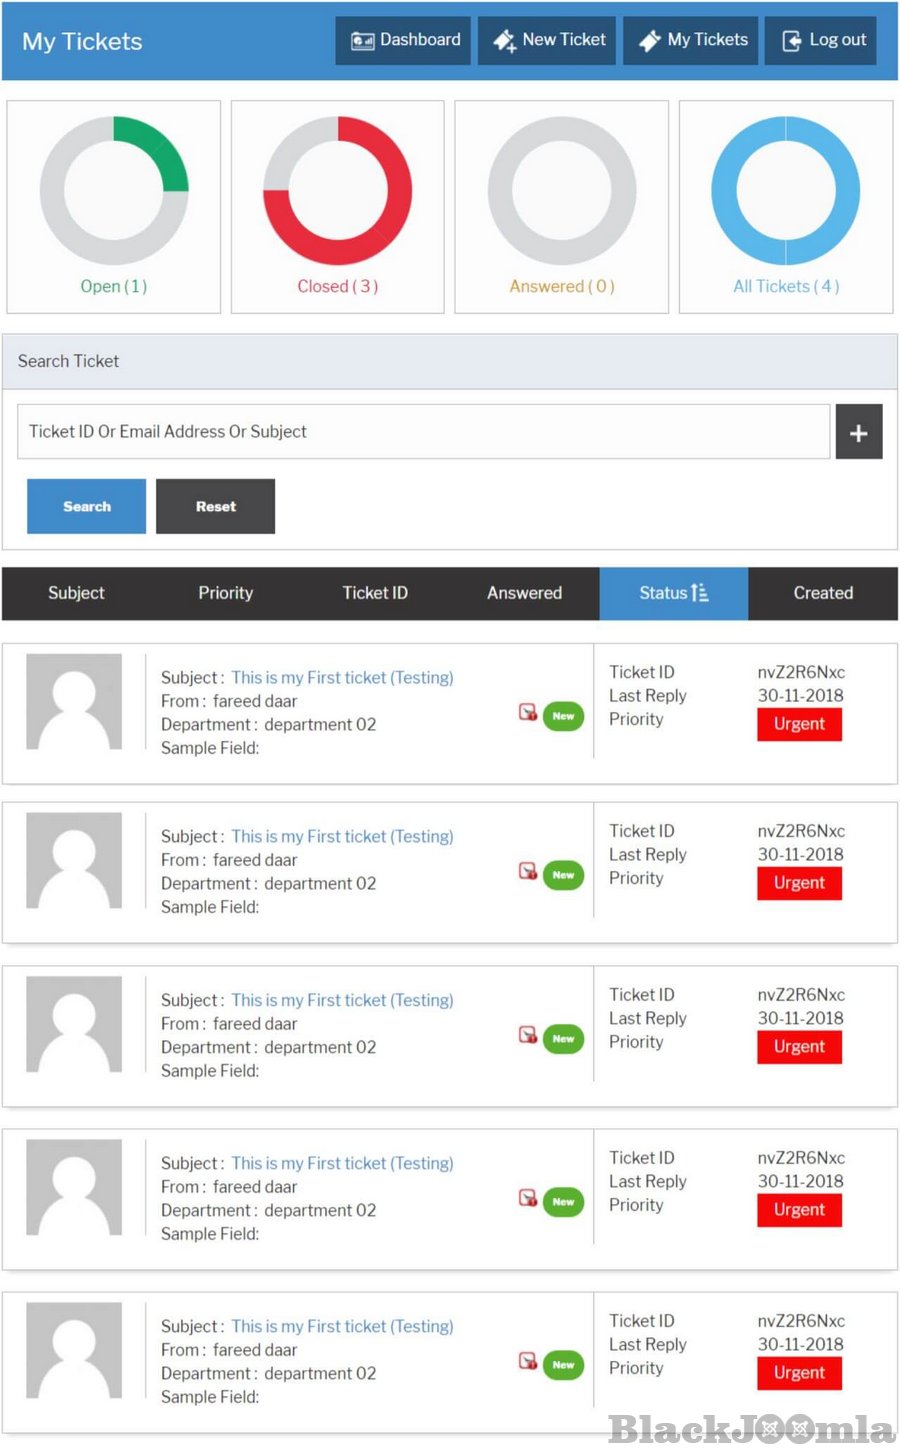Screen dimensions: 900x1449
Task: Go to My Tickets in header
Action: click(692, 40)
